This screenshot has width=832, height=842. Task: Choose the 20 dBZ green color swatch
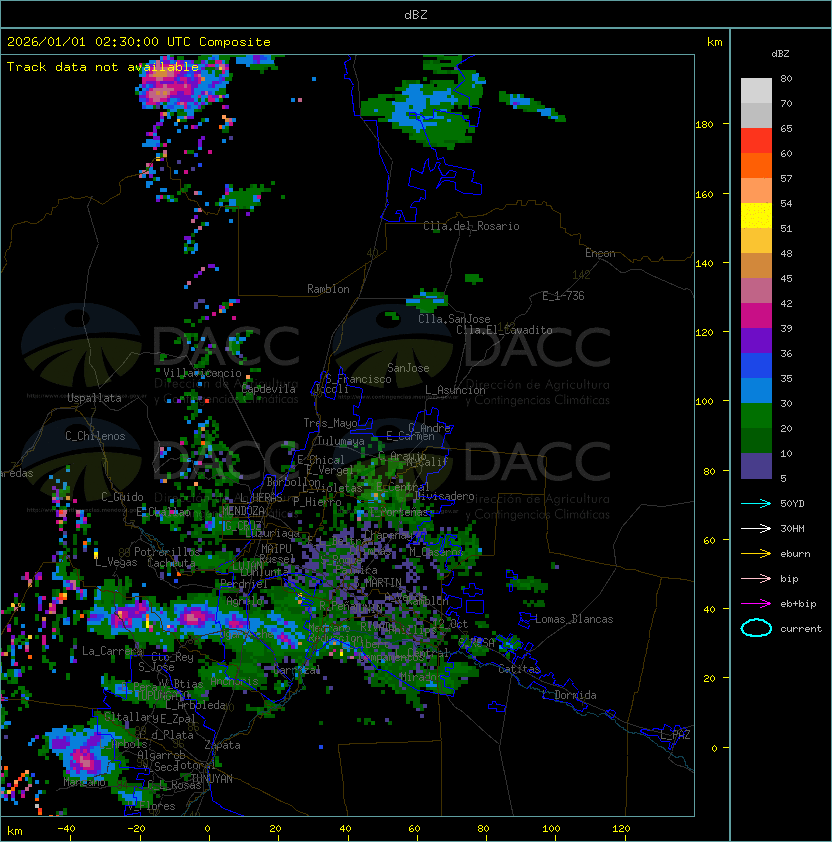756,415
